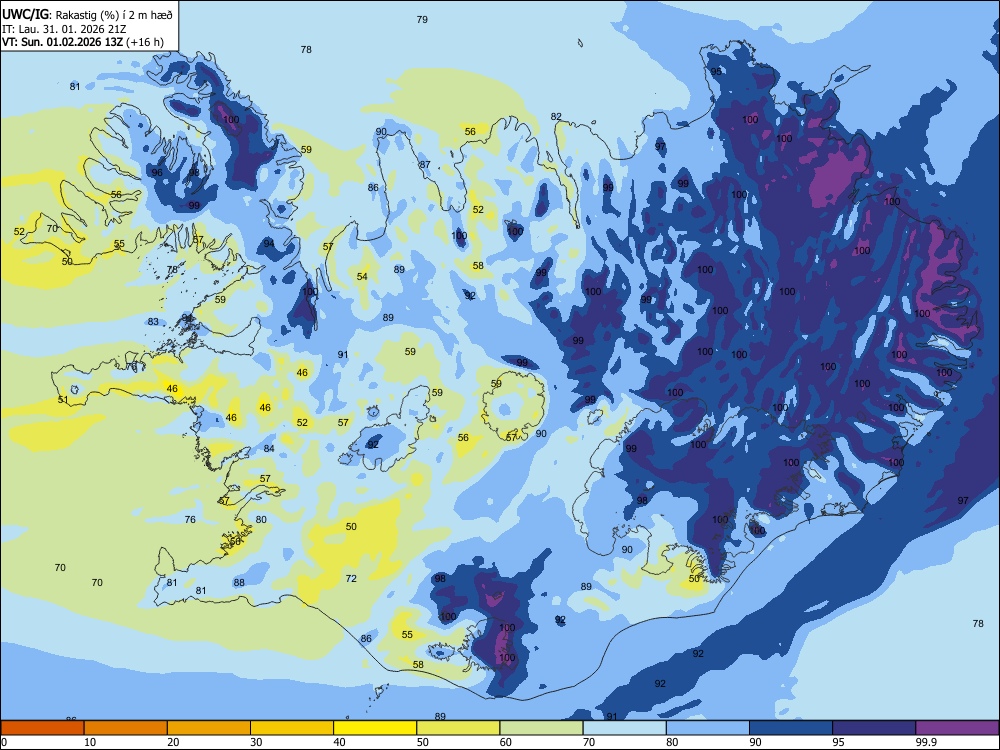Click the map value '72' in the south
The image size is (1000, 750).
(351, 578)
